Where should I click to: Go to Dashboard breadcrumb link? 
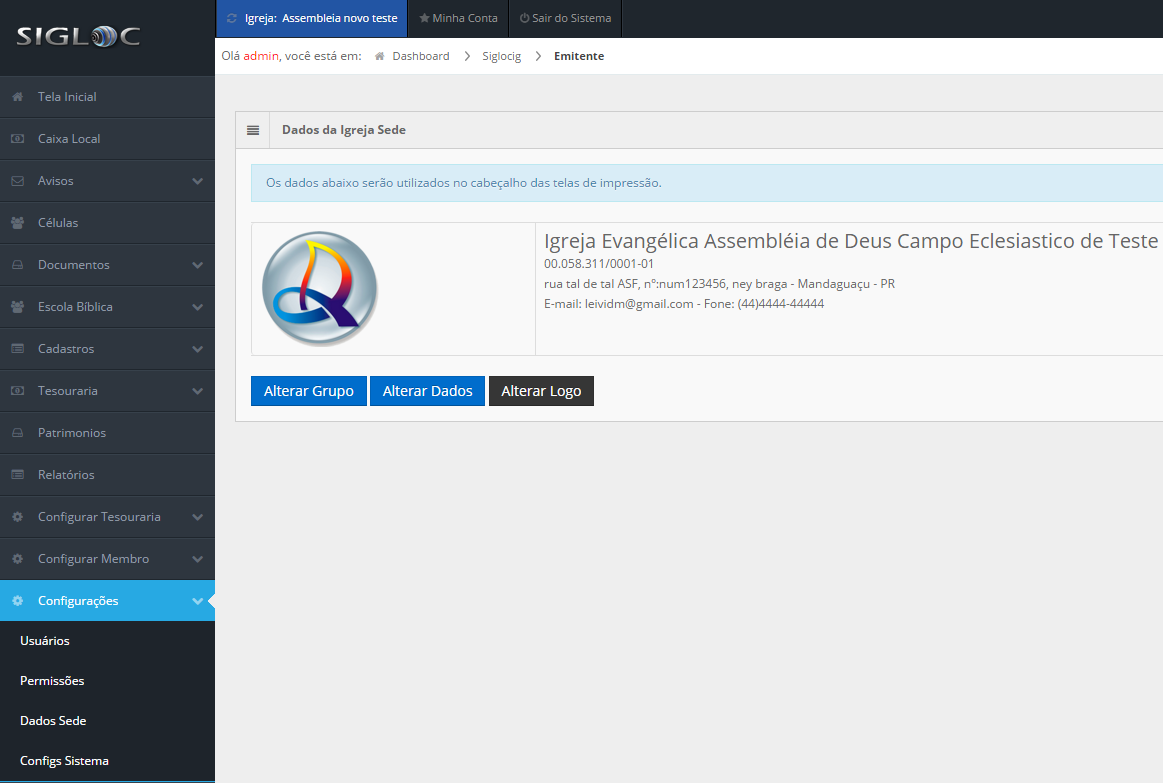pyautogui.click(x=421, y=56)
